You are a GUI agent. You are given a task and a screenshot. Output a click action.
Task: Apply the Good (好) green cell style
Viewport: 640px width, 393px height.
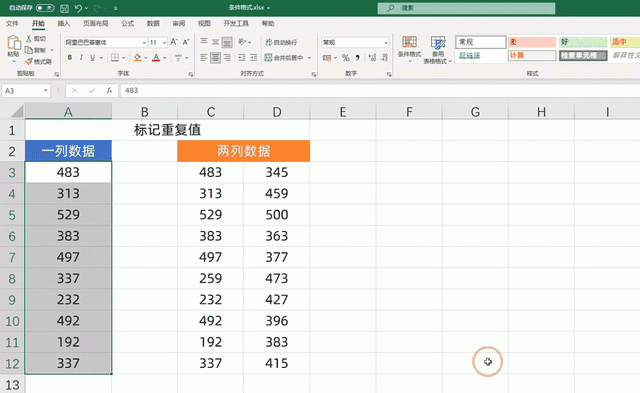tap(583, 42)
